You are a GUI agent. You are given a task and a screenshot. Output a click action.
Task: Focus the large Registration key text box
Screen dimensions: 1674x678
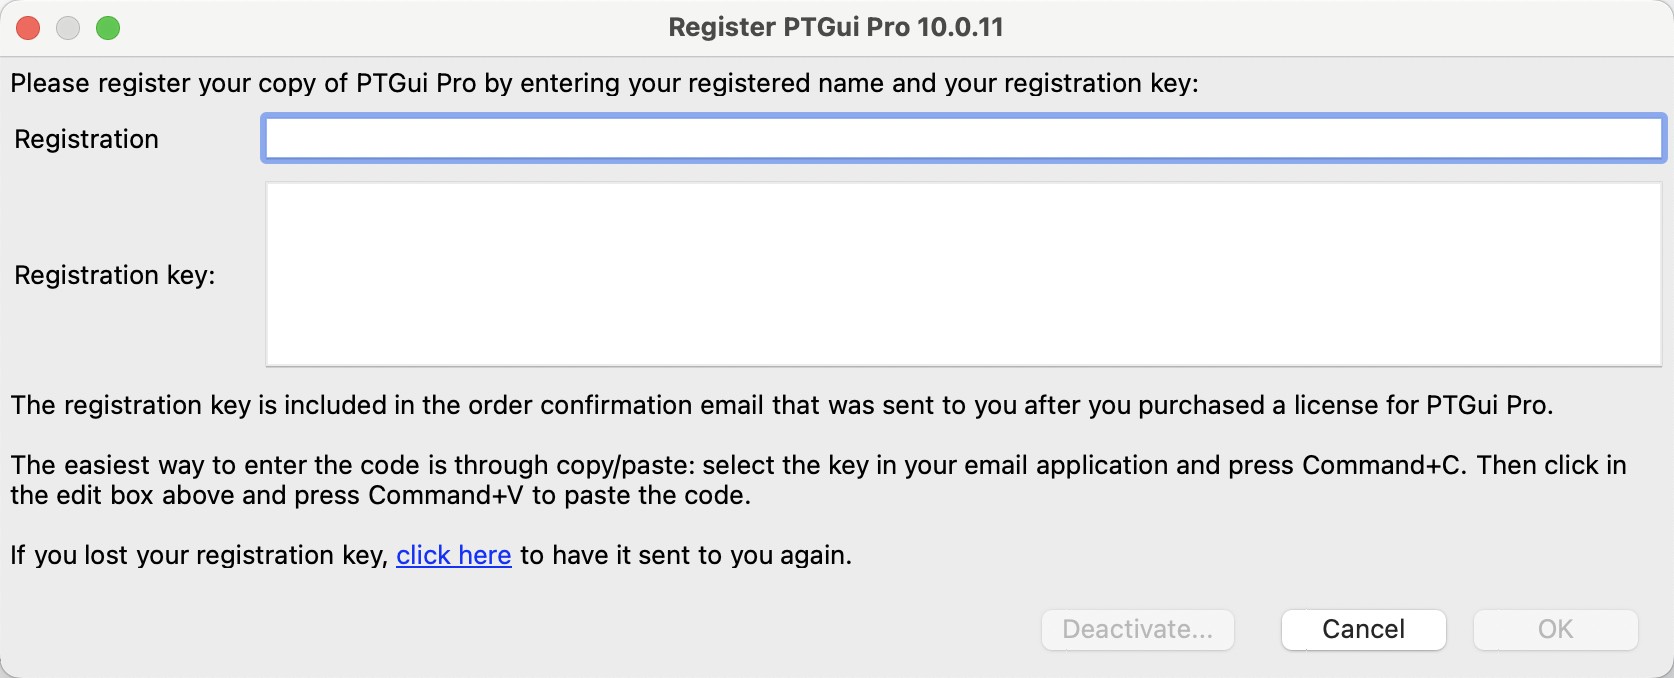[x=962, y=274]
